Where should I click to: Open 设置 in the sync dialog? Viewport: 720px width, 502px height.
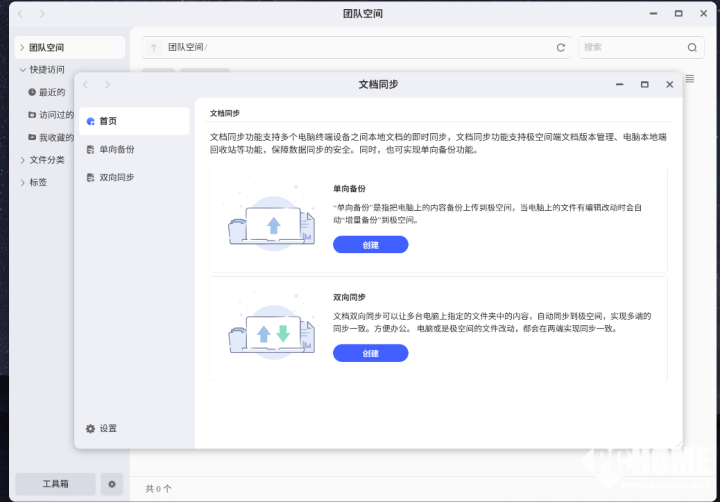tap(101, 428)
